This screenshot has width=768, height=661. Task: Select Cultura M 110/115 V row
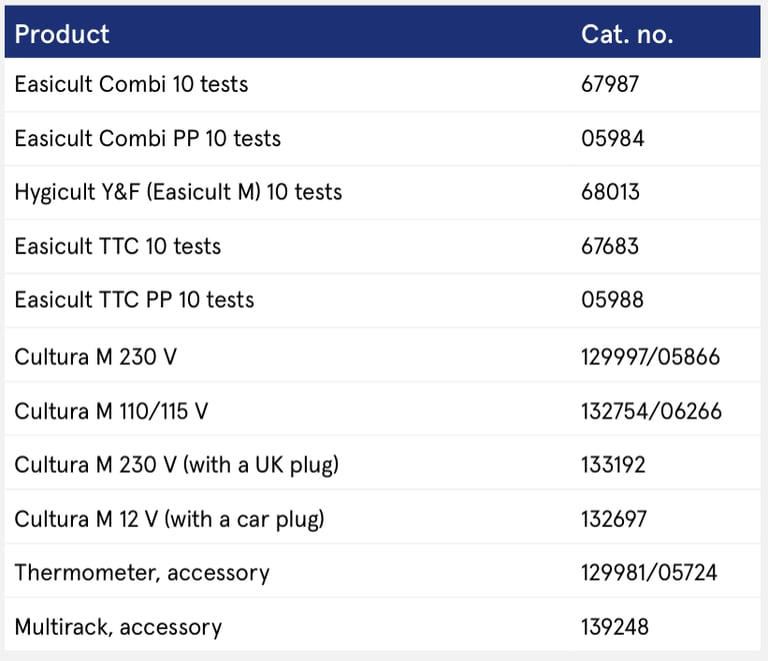[x=111, y=411]
